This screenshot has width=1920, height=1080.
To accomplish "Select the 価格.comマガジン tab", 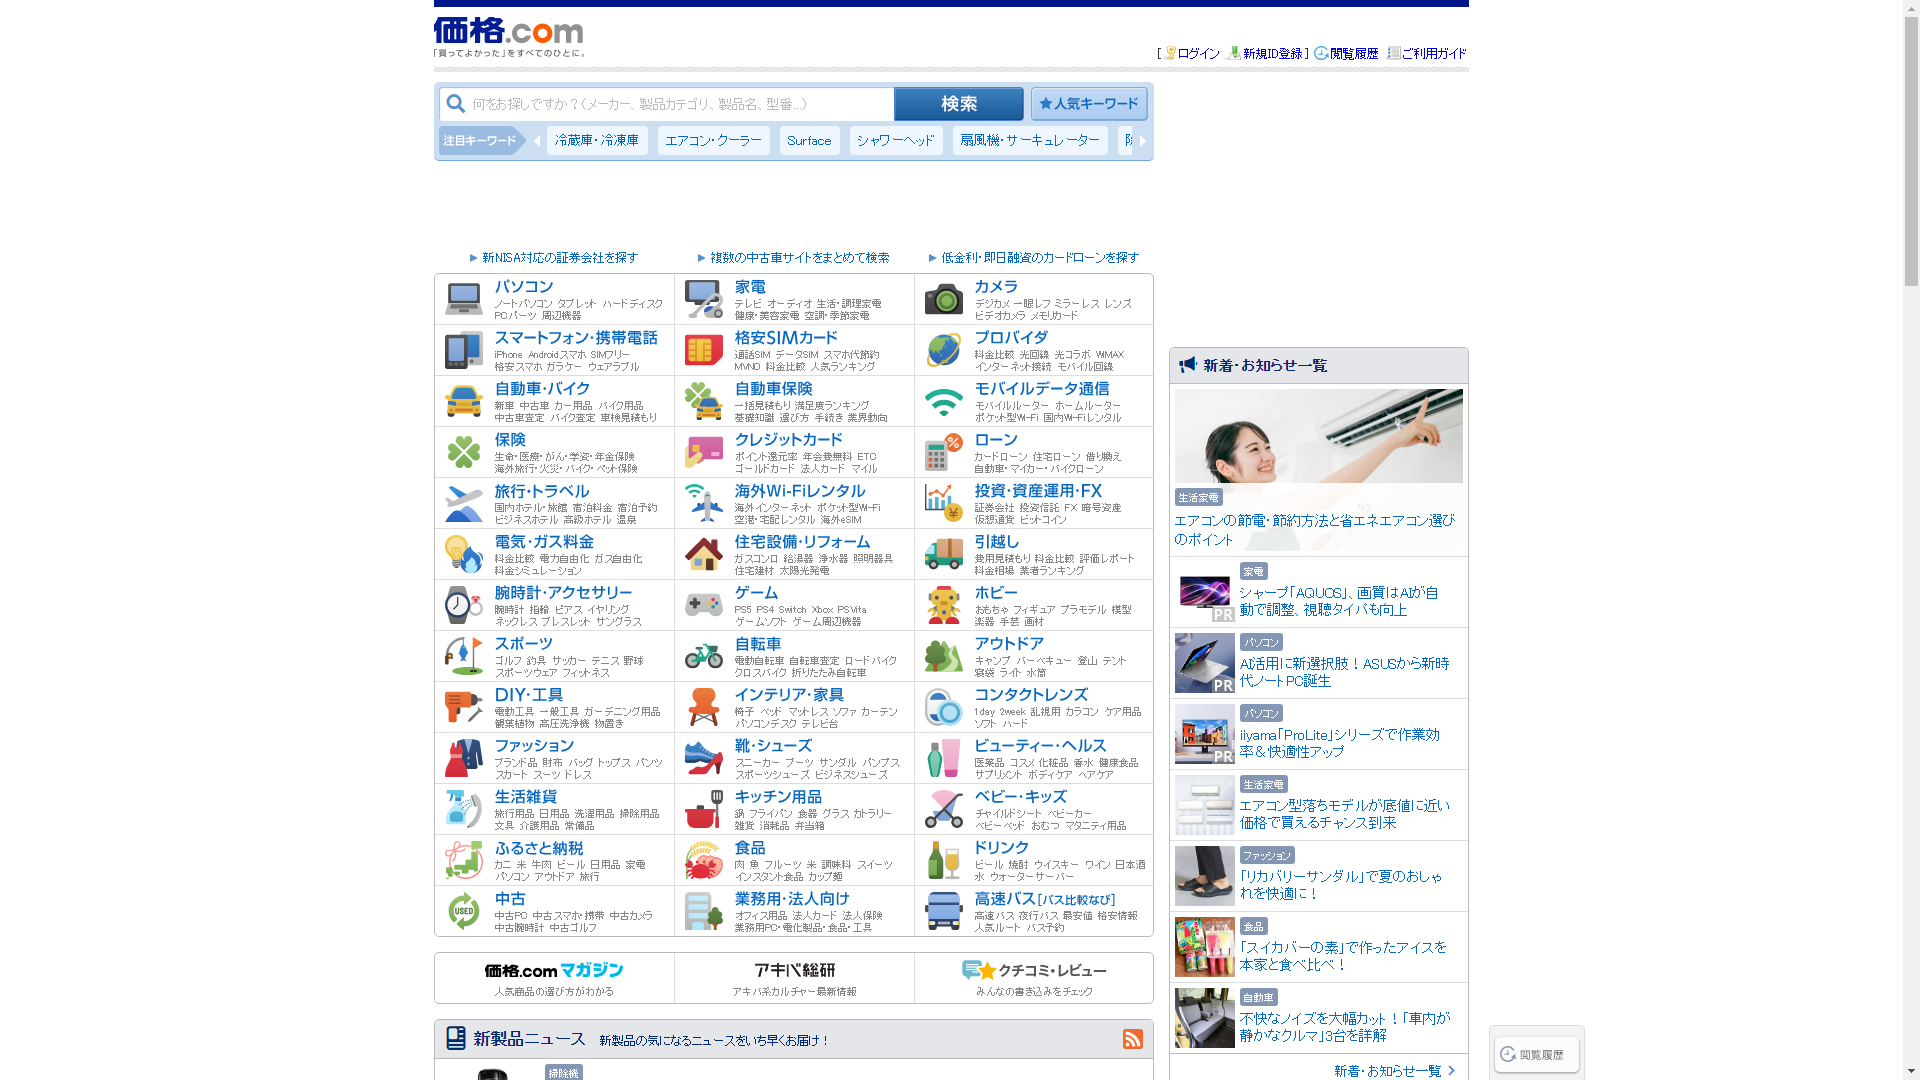I will (554, 977).
